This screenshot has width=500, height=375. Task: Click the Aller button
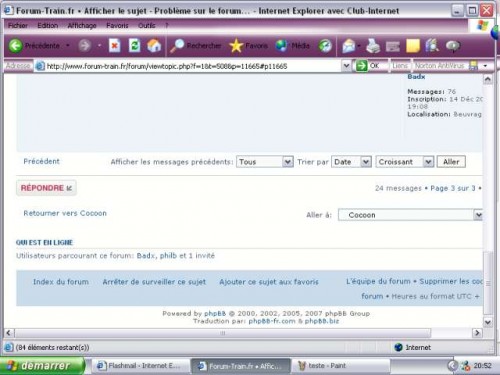point(451,162)
